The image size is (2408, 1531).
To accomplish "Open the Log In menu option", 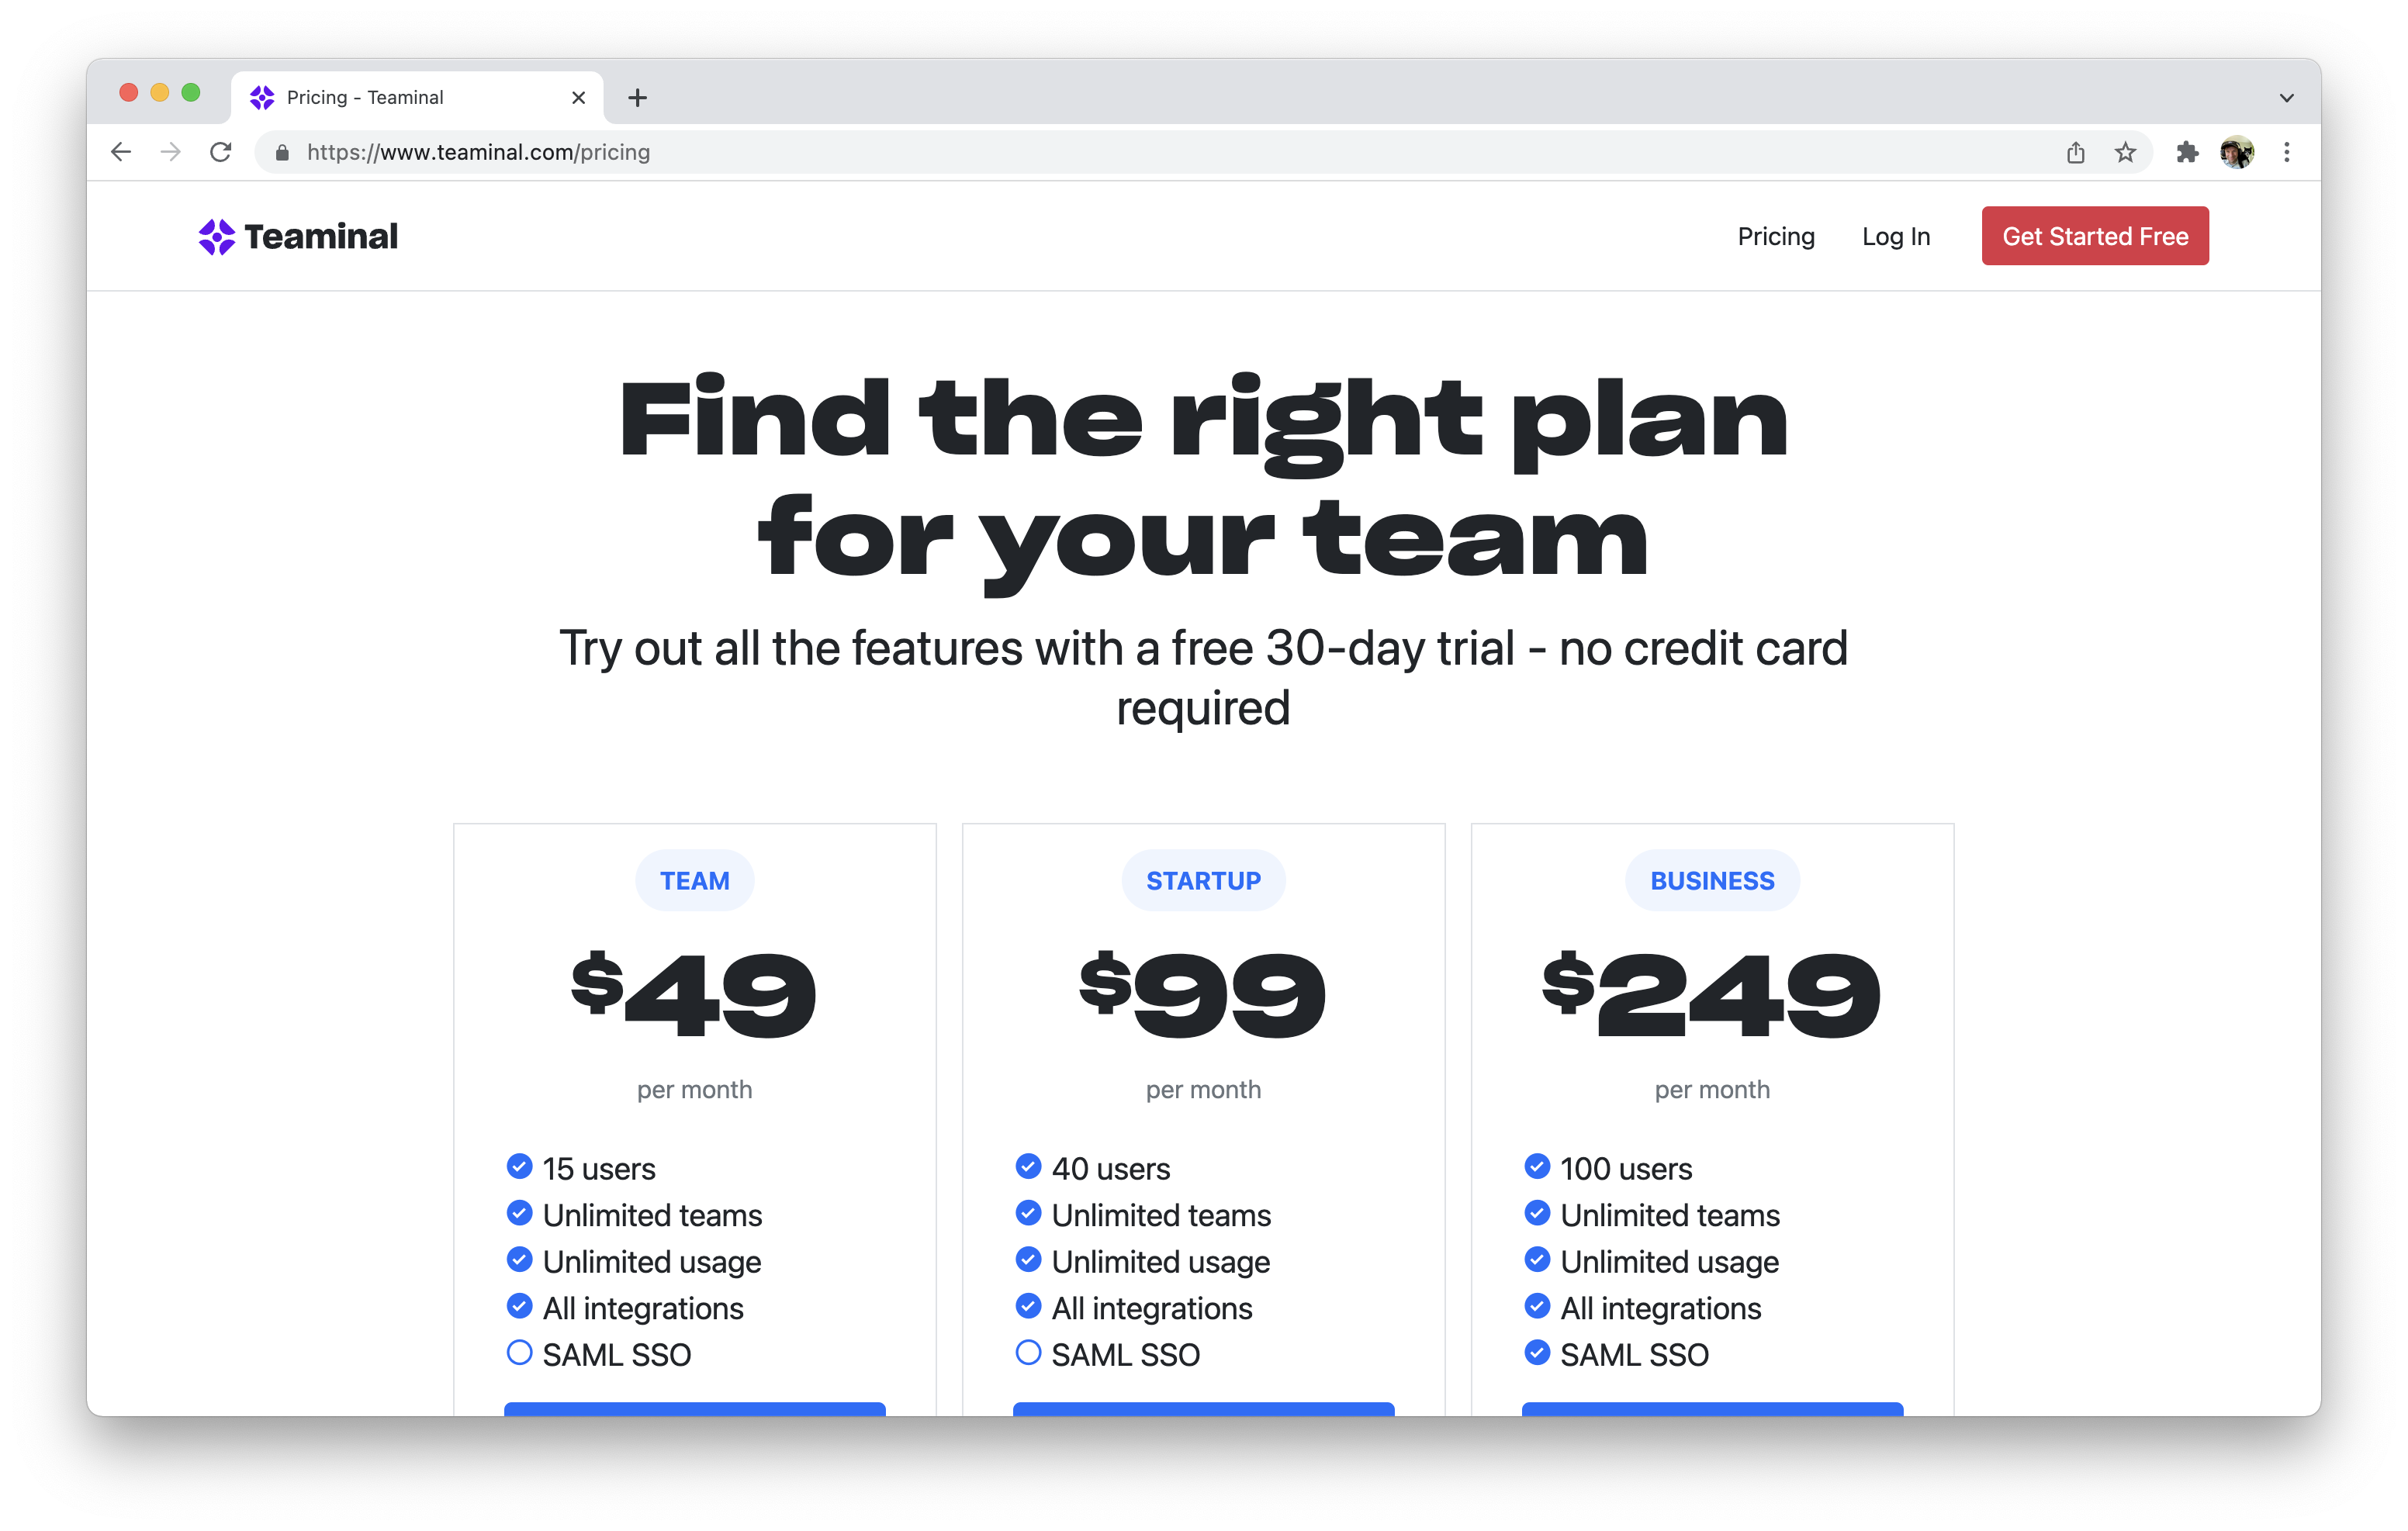I will point(1894,235).
